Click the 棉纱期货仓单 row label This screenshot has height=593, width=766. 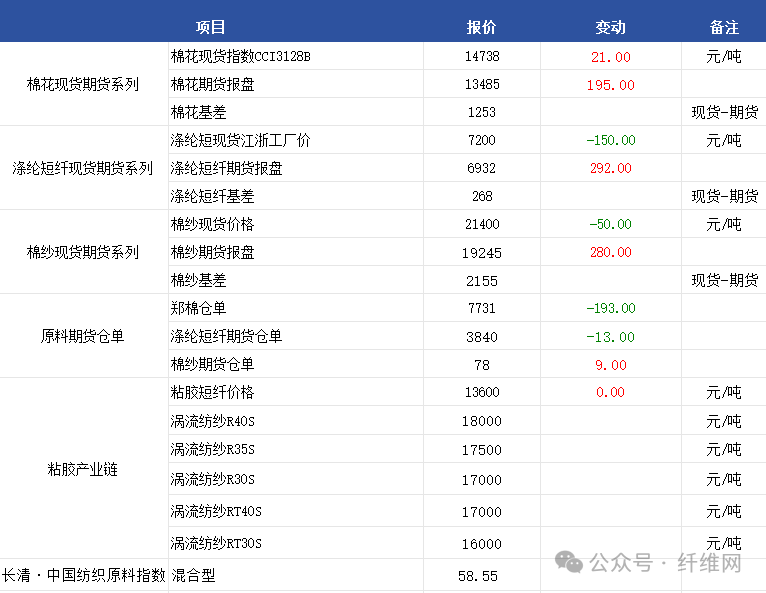pyautogui.click(x=213, y=364)
